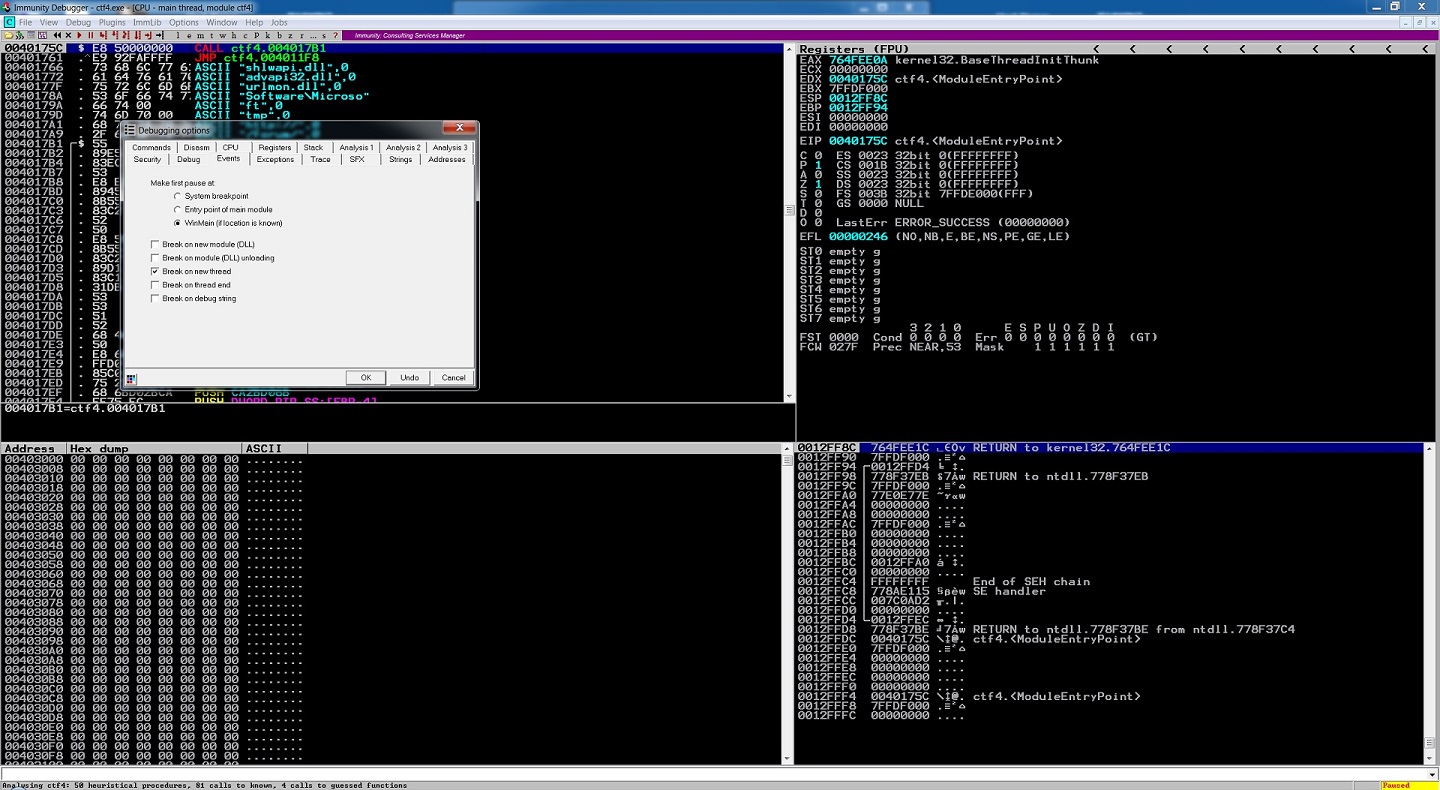Click the Open file folder icon
This screenshot has width=1440, height=790.
tap(9, 35)
